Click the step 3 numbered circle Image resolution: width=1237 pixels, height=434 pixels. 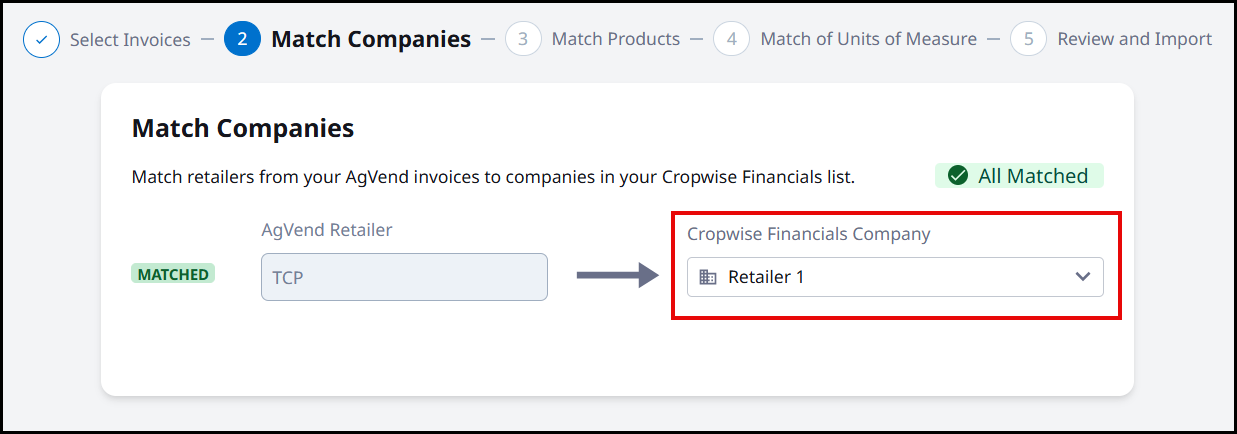(x=523, y=40)
